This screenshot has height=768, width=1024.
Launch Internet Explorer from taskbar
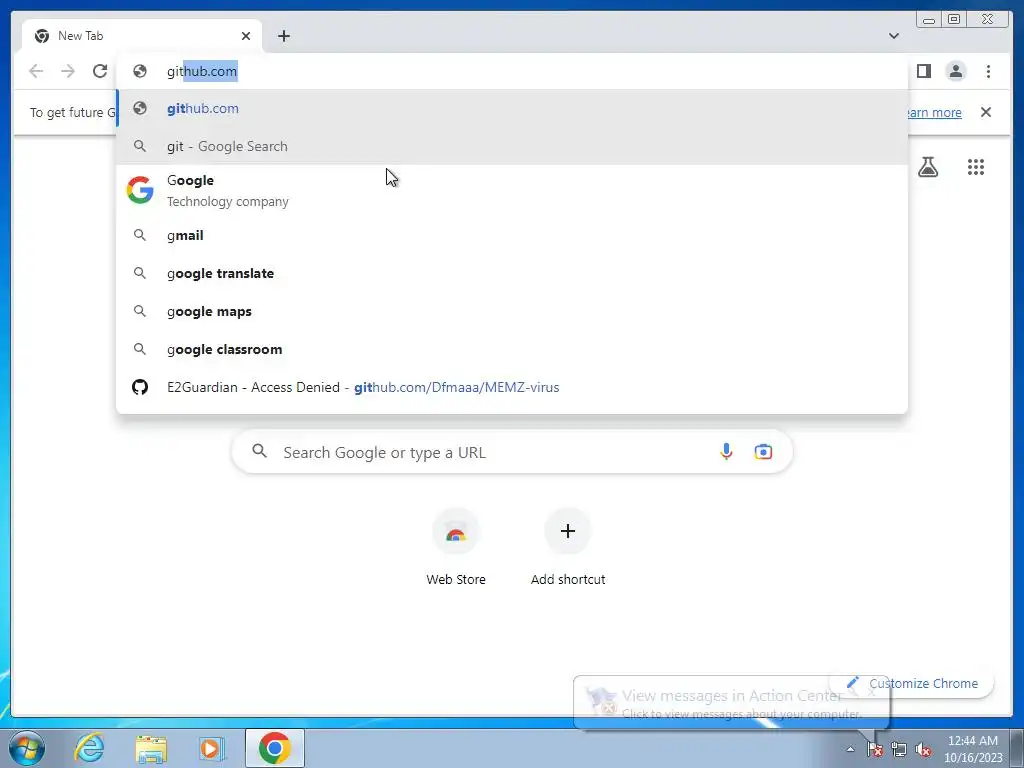(89, 748)
